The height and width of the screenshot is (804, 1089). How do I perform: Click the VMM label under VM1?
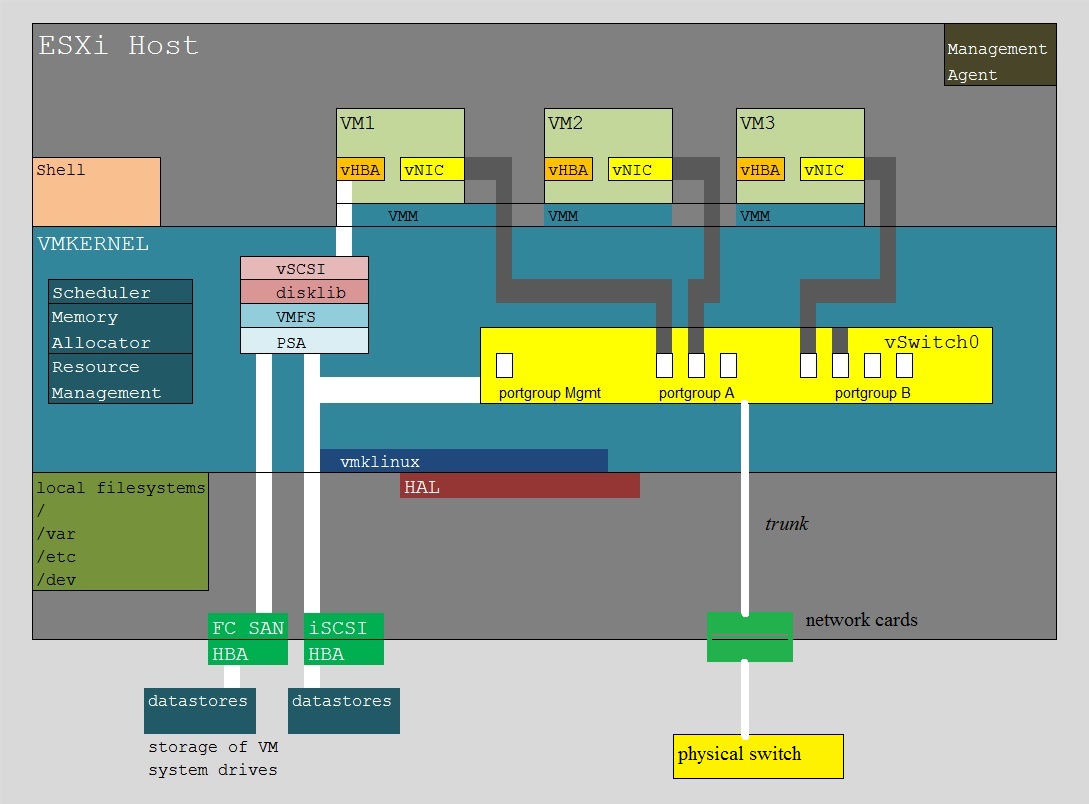[403, 216]
